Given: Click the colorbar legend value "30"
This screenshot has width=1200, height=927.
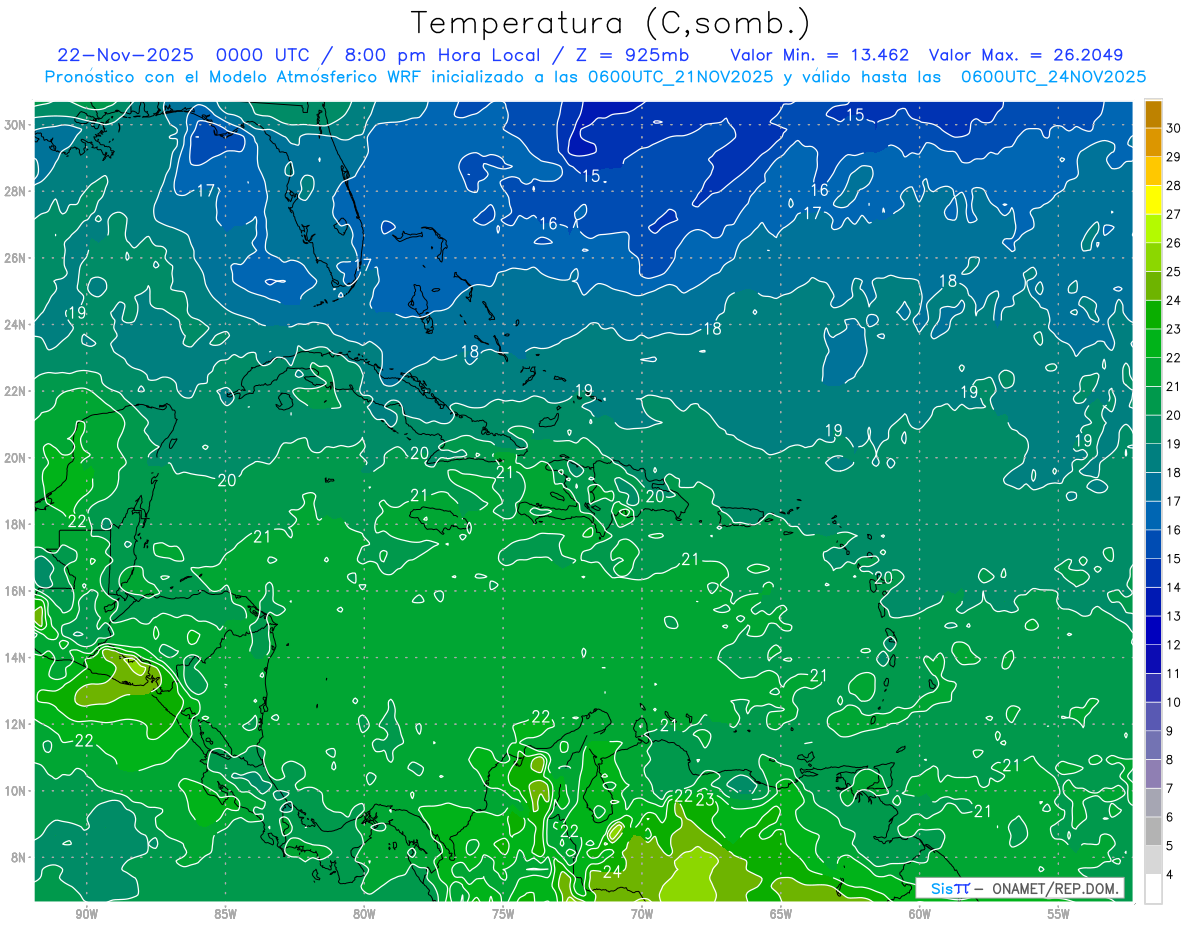Looking at the screenshot, I should point(1173,129).
